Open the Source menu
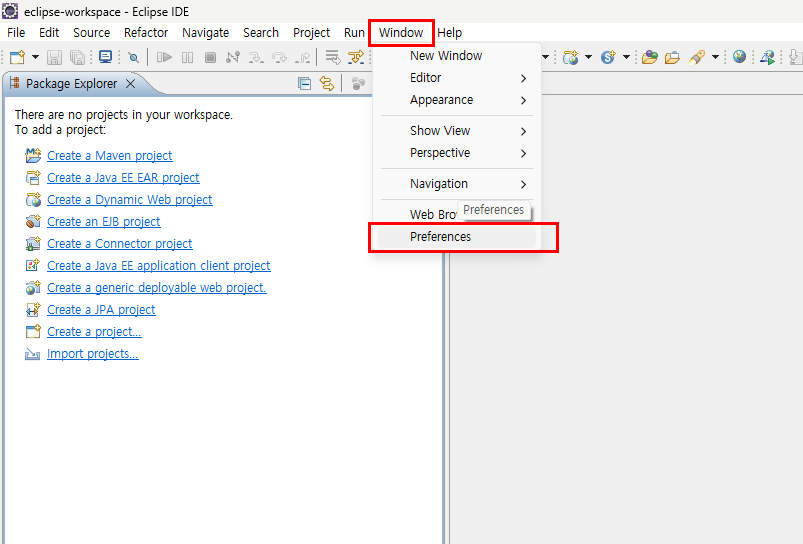The image size is (803, 544). pos(92,33)
